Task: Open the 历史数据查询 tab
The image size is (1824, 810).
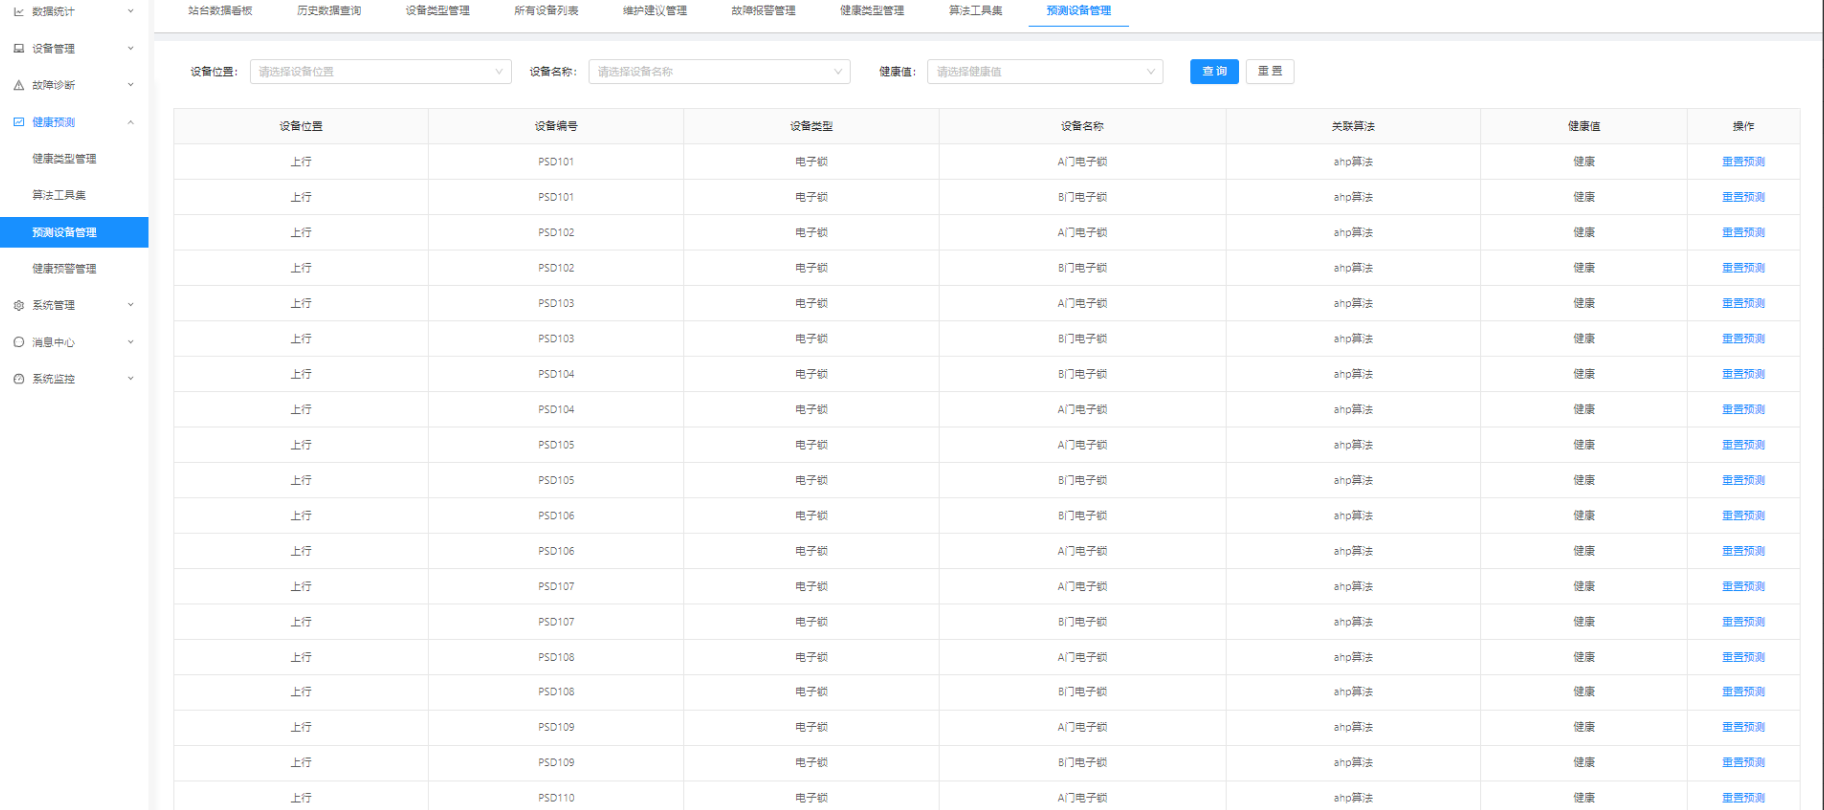Action: point(329,11)
